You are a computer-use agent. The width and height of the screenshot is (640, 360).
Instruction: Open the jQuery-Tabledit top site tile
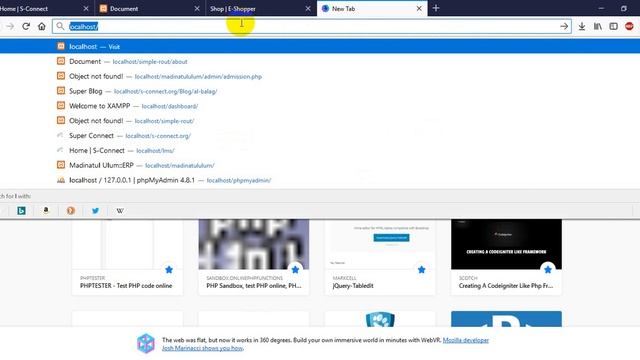380,257
